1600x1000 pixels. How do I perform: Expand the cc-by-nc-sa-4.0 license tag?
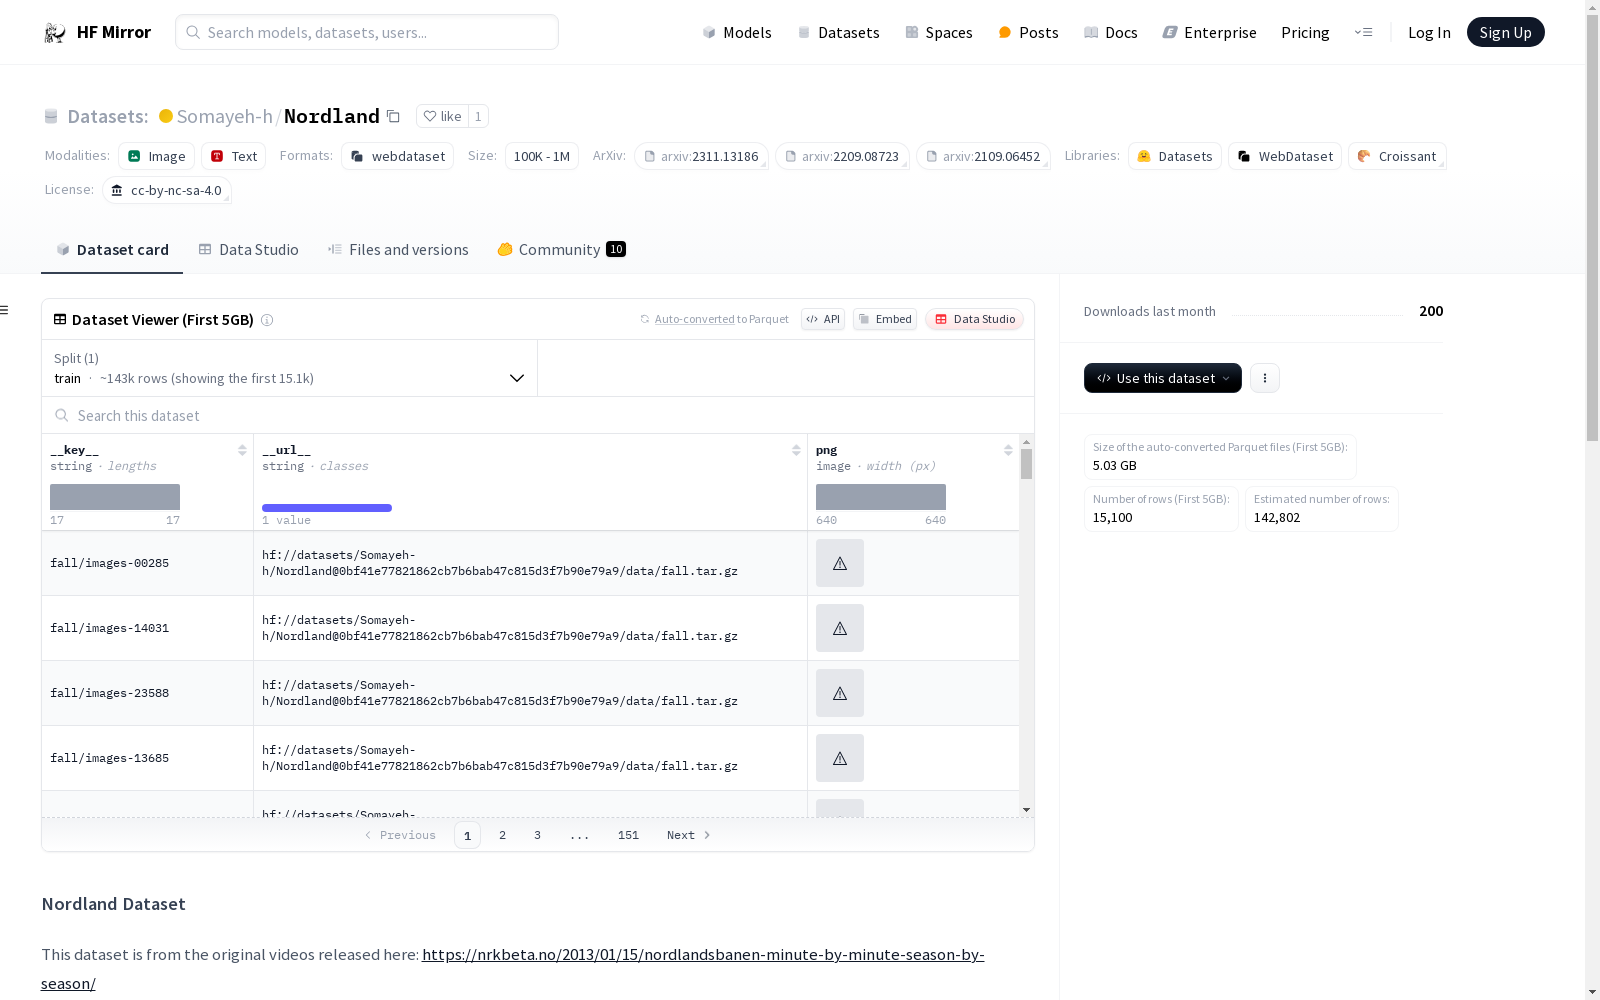click(167, 190)
